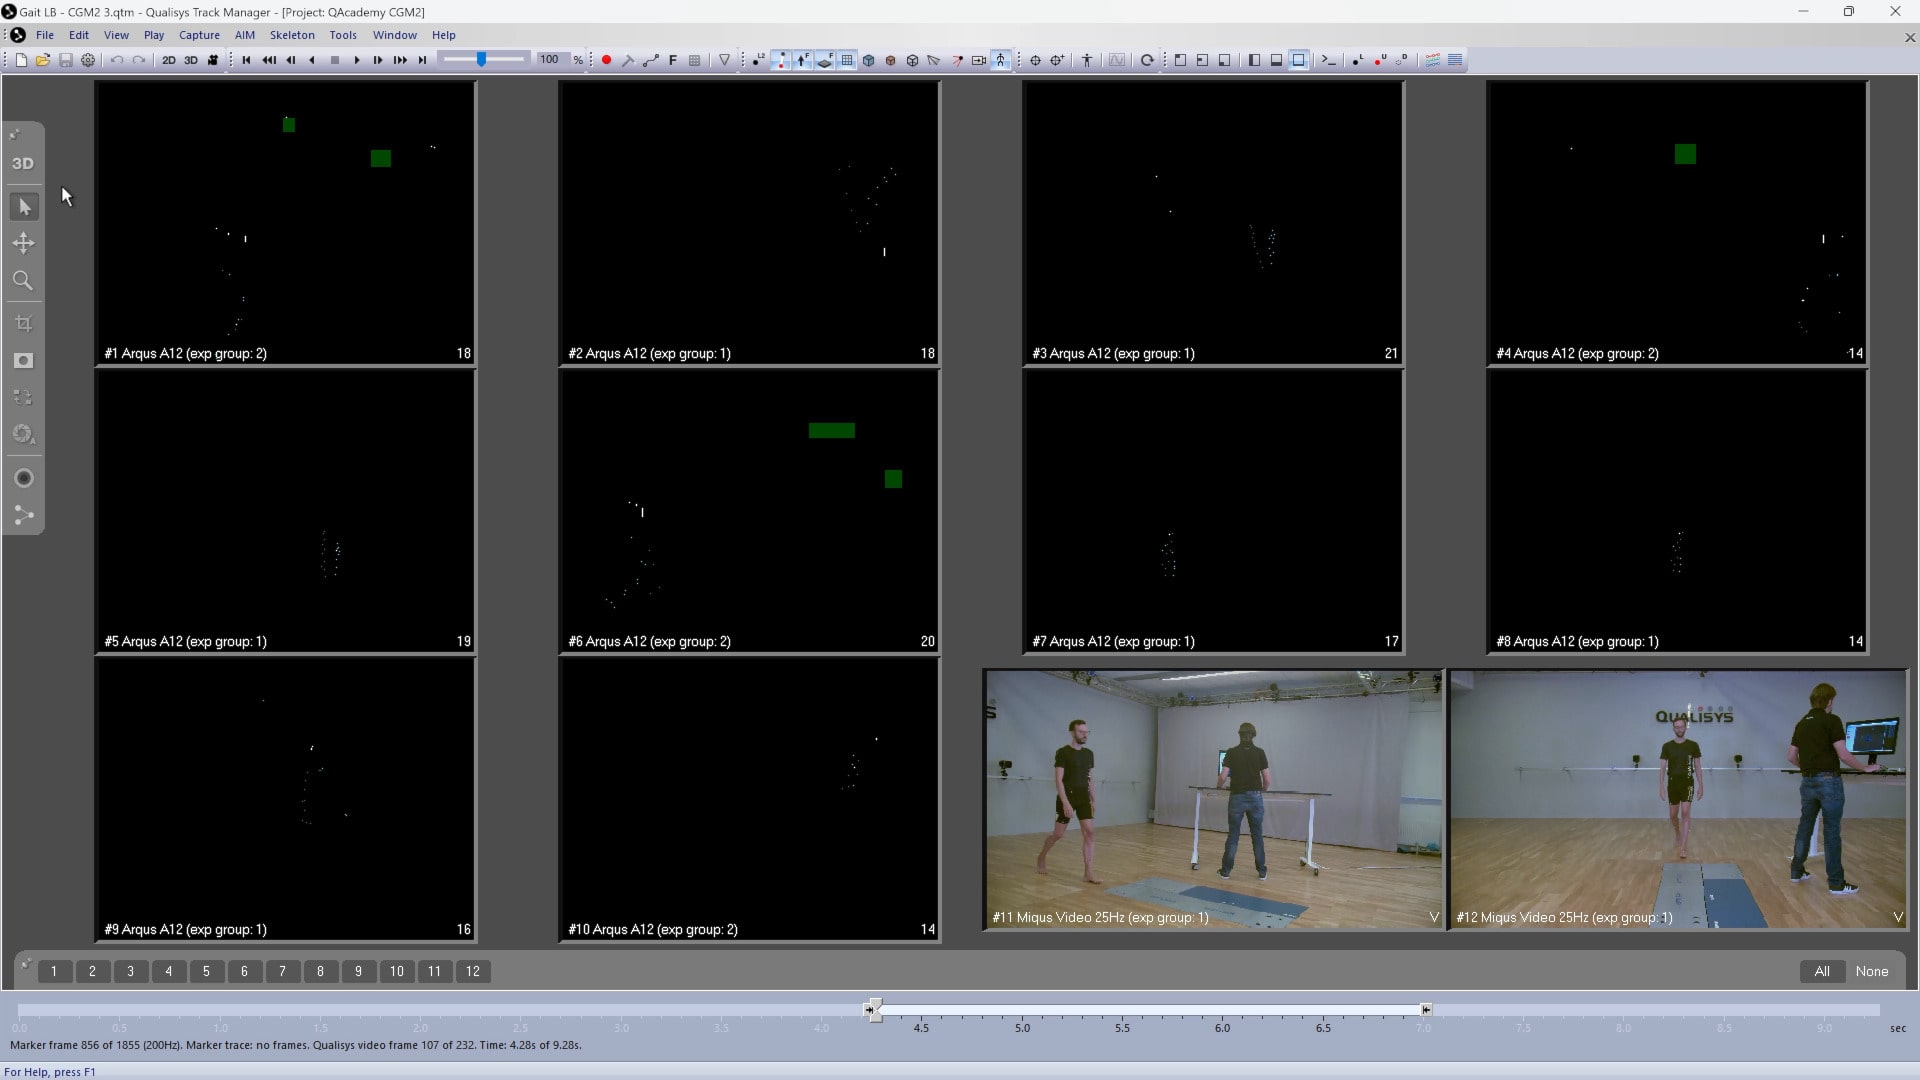Play backward
The image size is (1920, 1080).
tap(313, 60)
